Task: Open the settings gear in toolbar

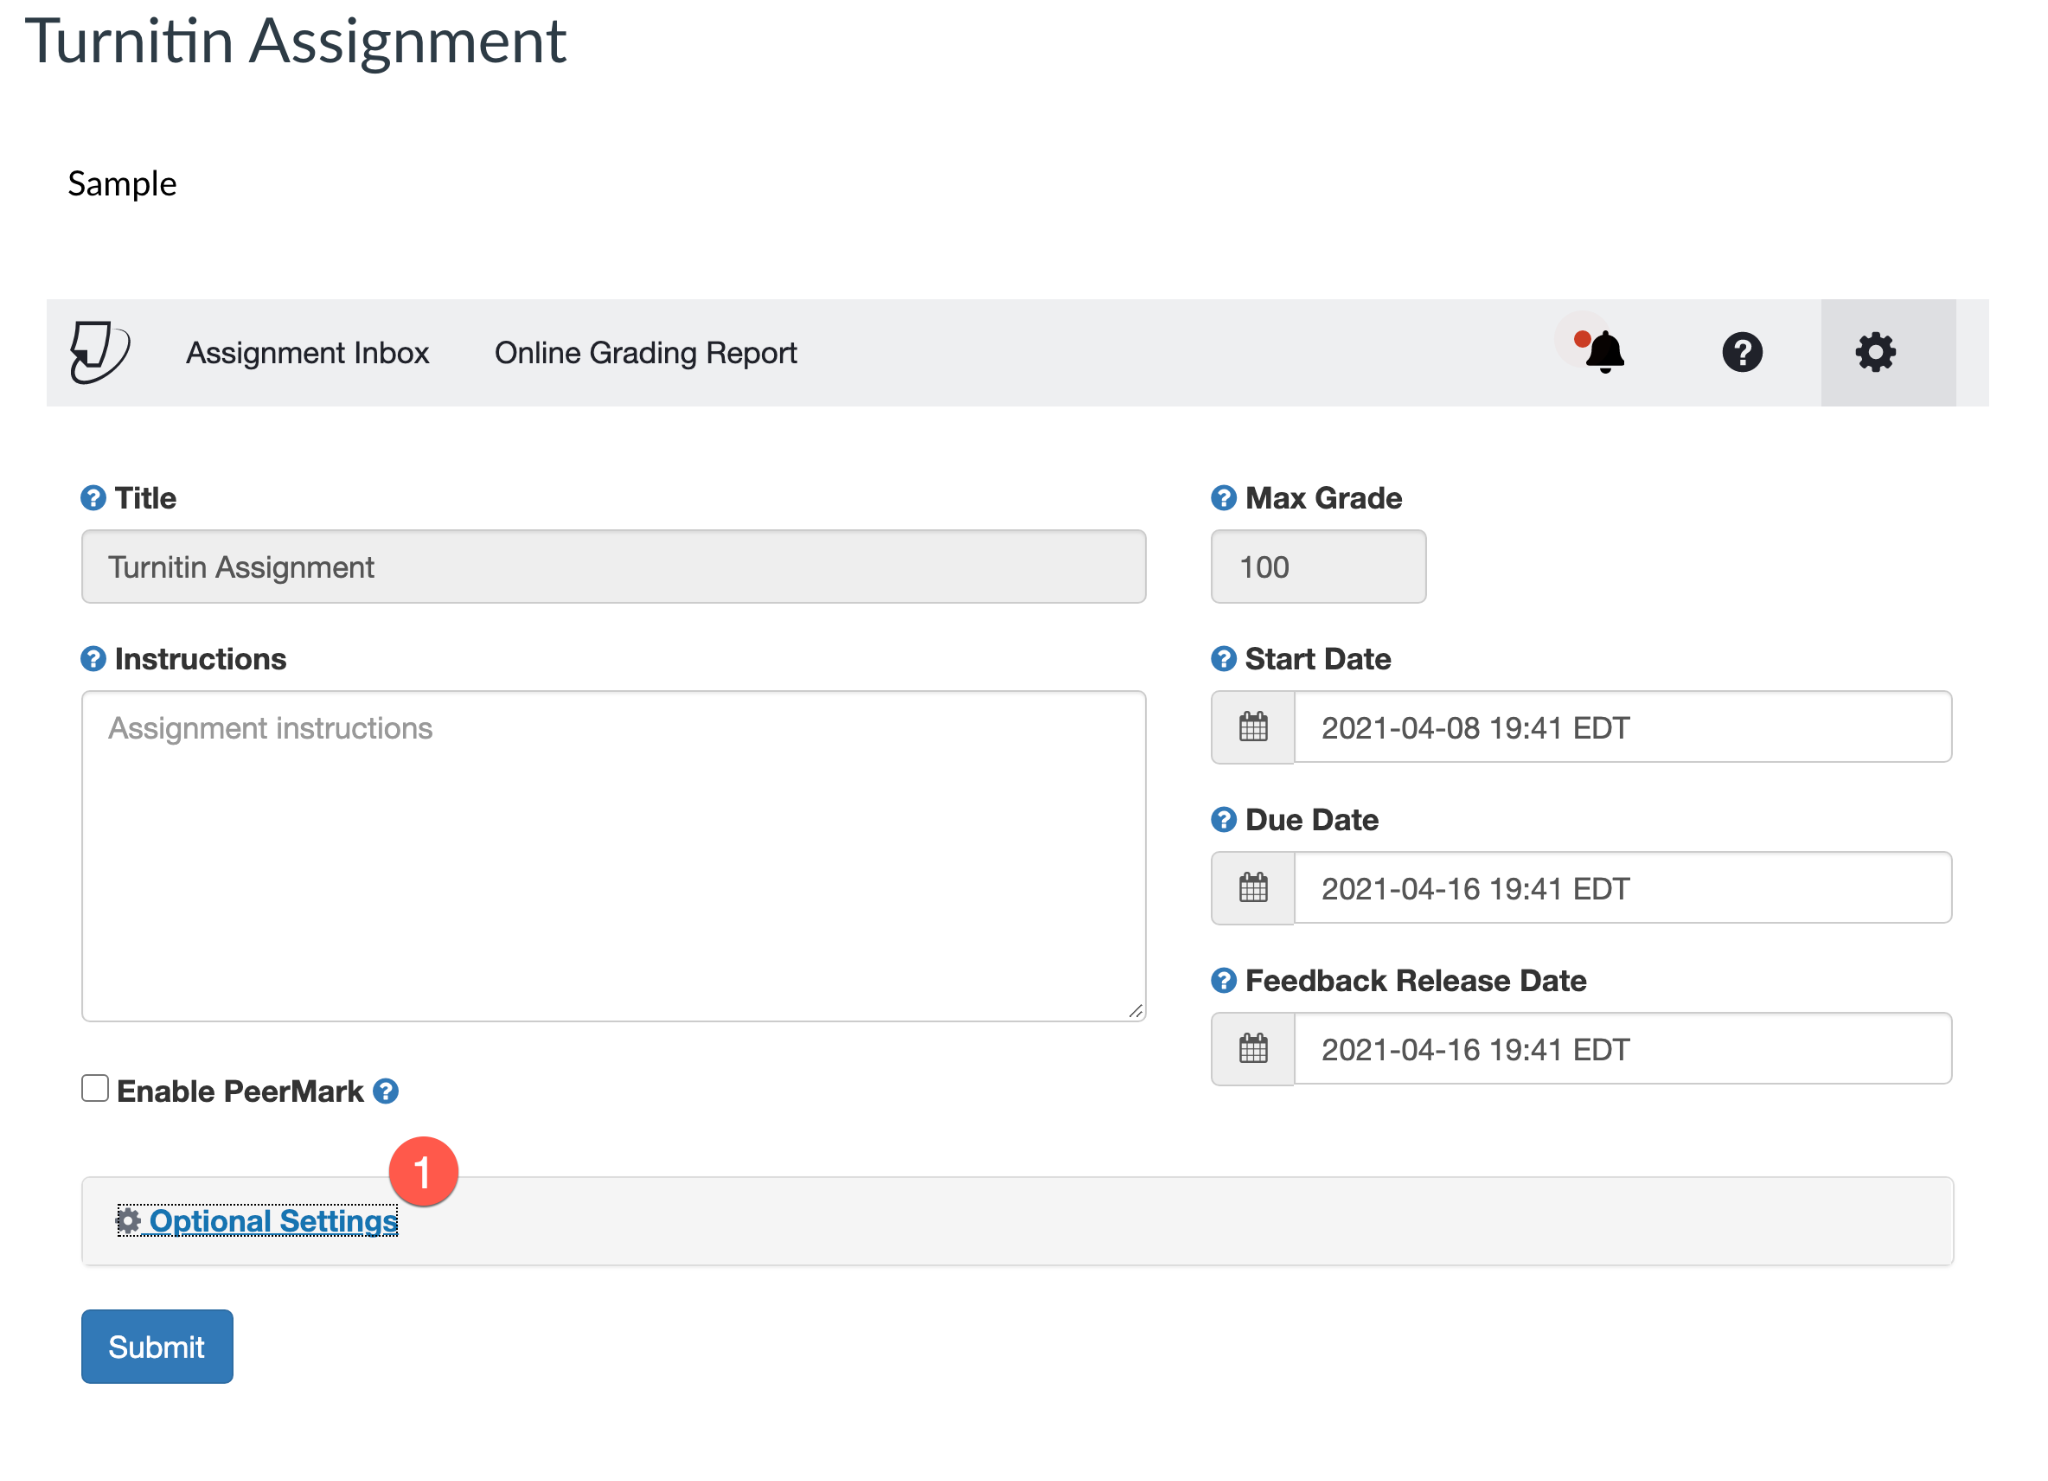Action: (x=1875, y=352)
